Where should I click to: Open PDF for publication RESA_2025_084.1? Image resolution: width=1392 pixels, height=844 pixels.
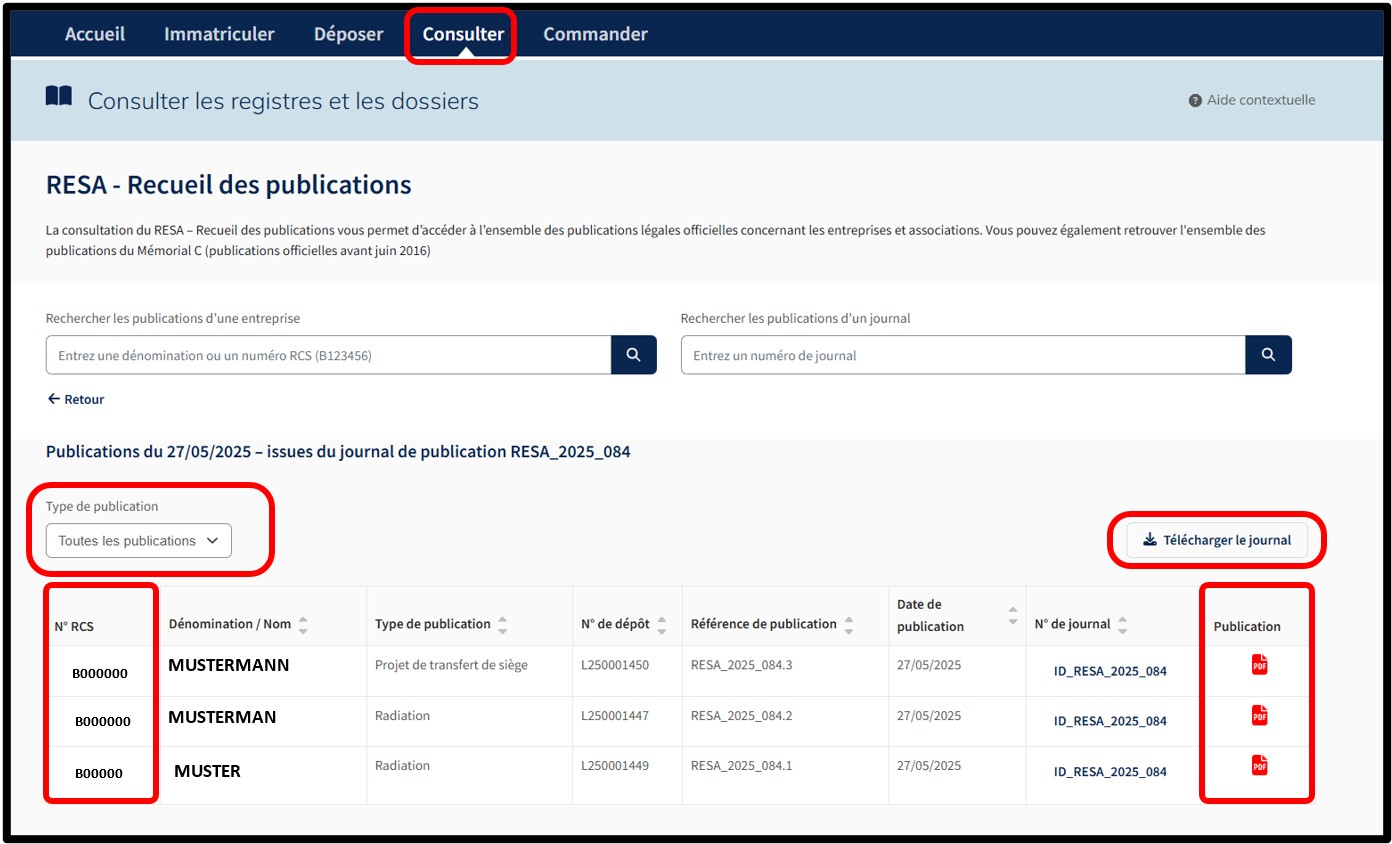(x=1259, y=765)
